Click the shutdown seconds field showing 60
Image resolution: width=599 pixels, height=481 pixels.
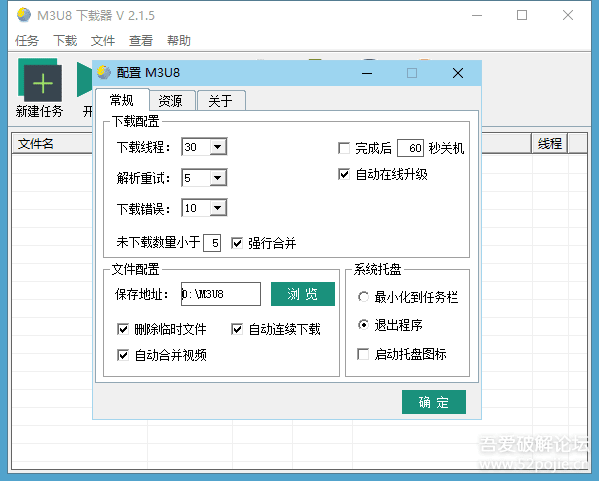(x=410, y=148)
